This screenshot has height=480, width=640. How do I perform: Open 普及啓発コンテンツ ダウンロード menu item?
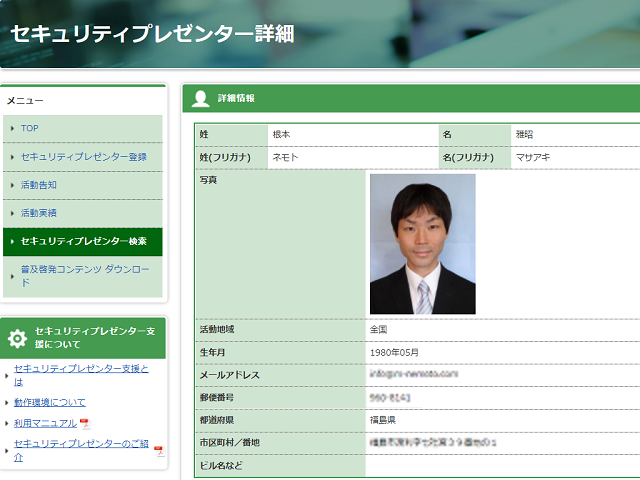84,276
